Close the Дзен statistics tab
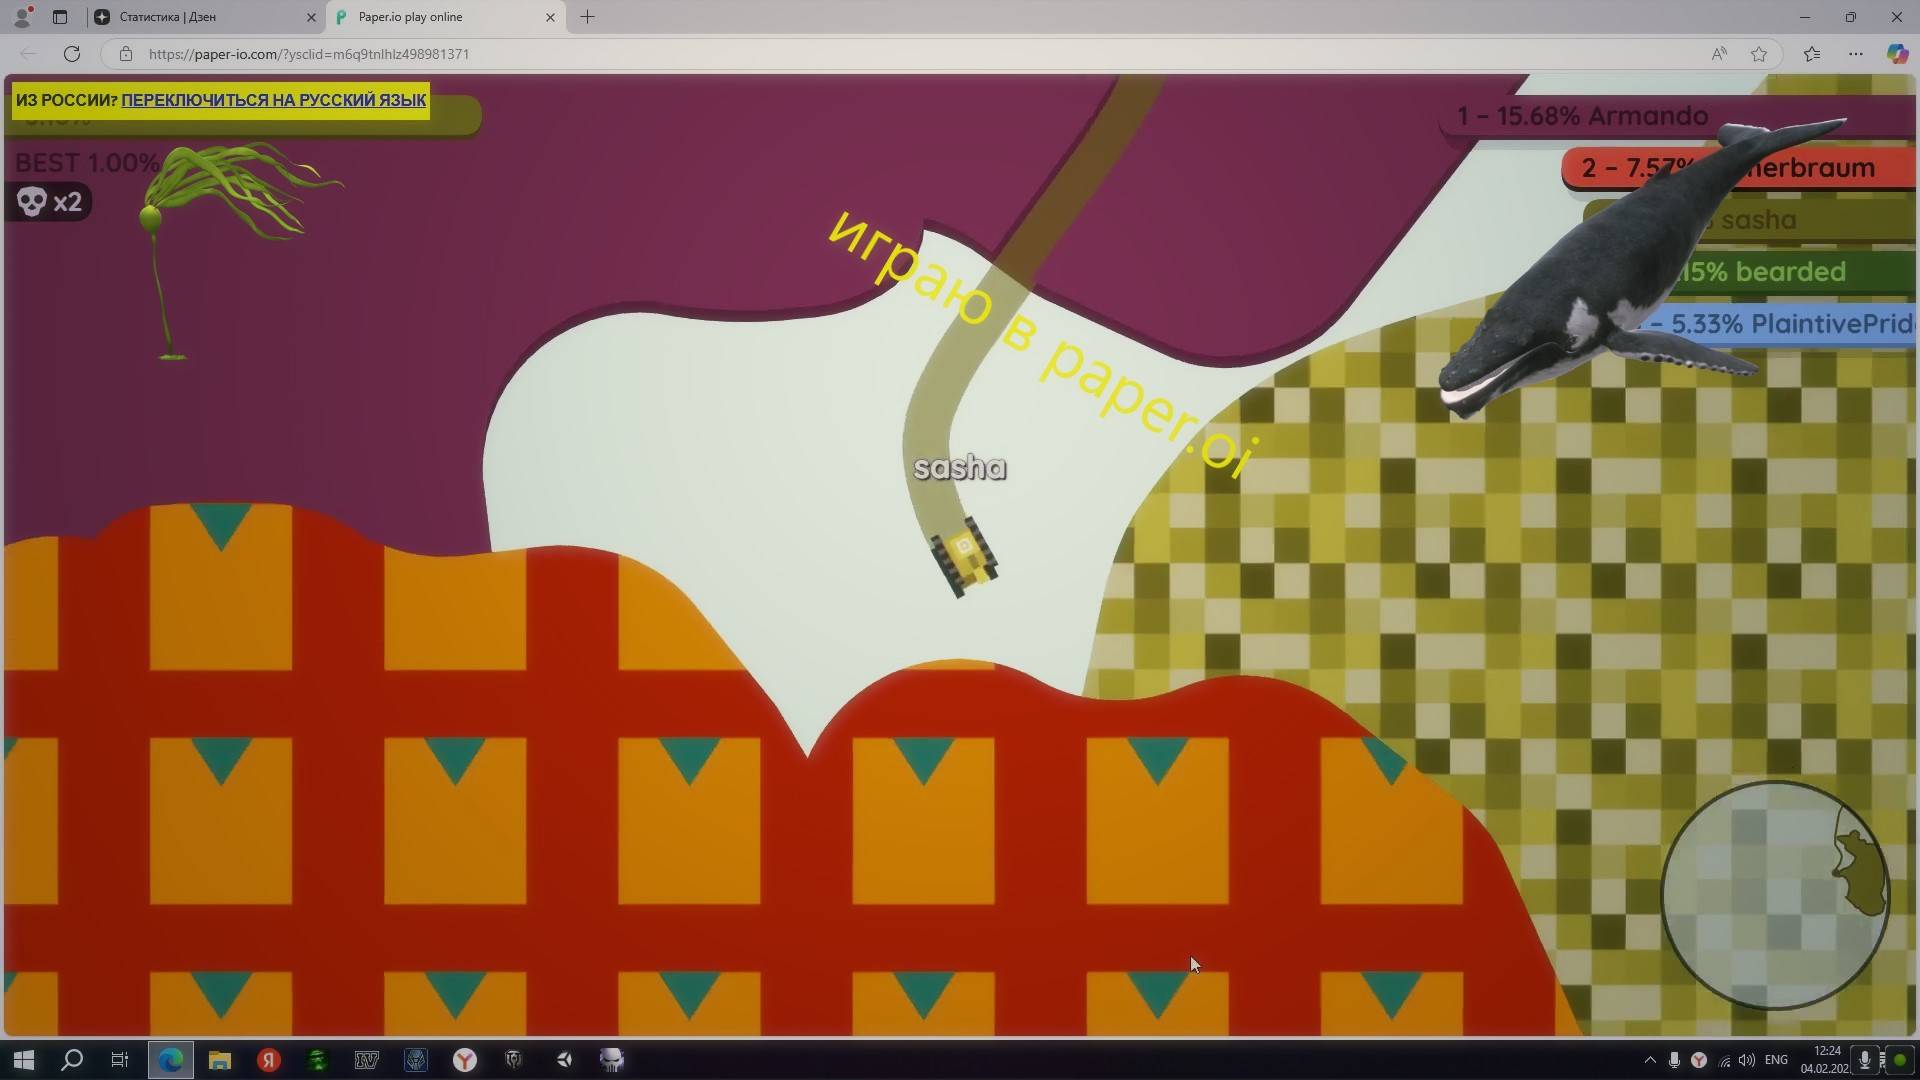Viewport: 1920px width, 1080px height. pos(311,17)
